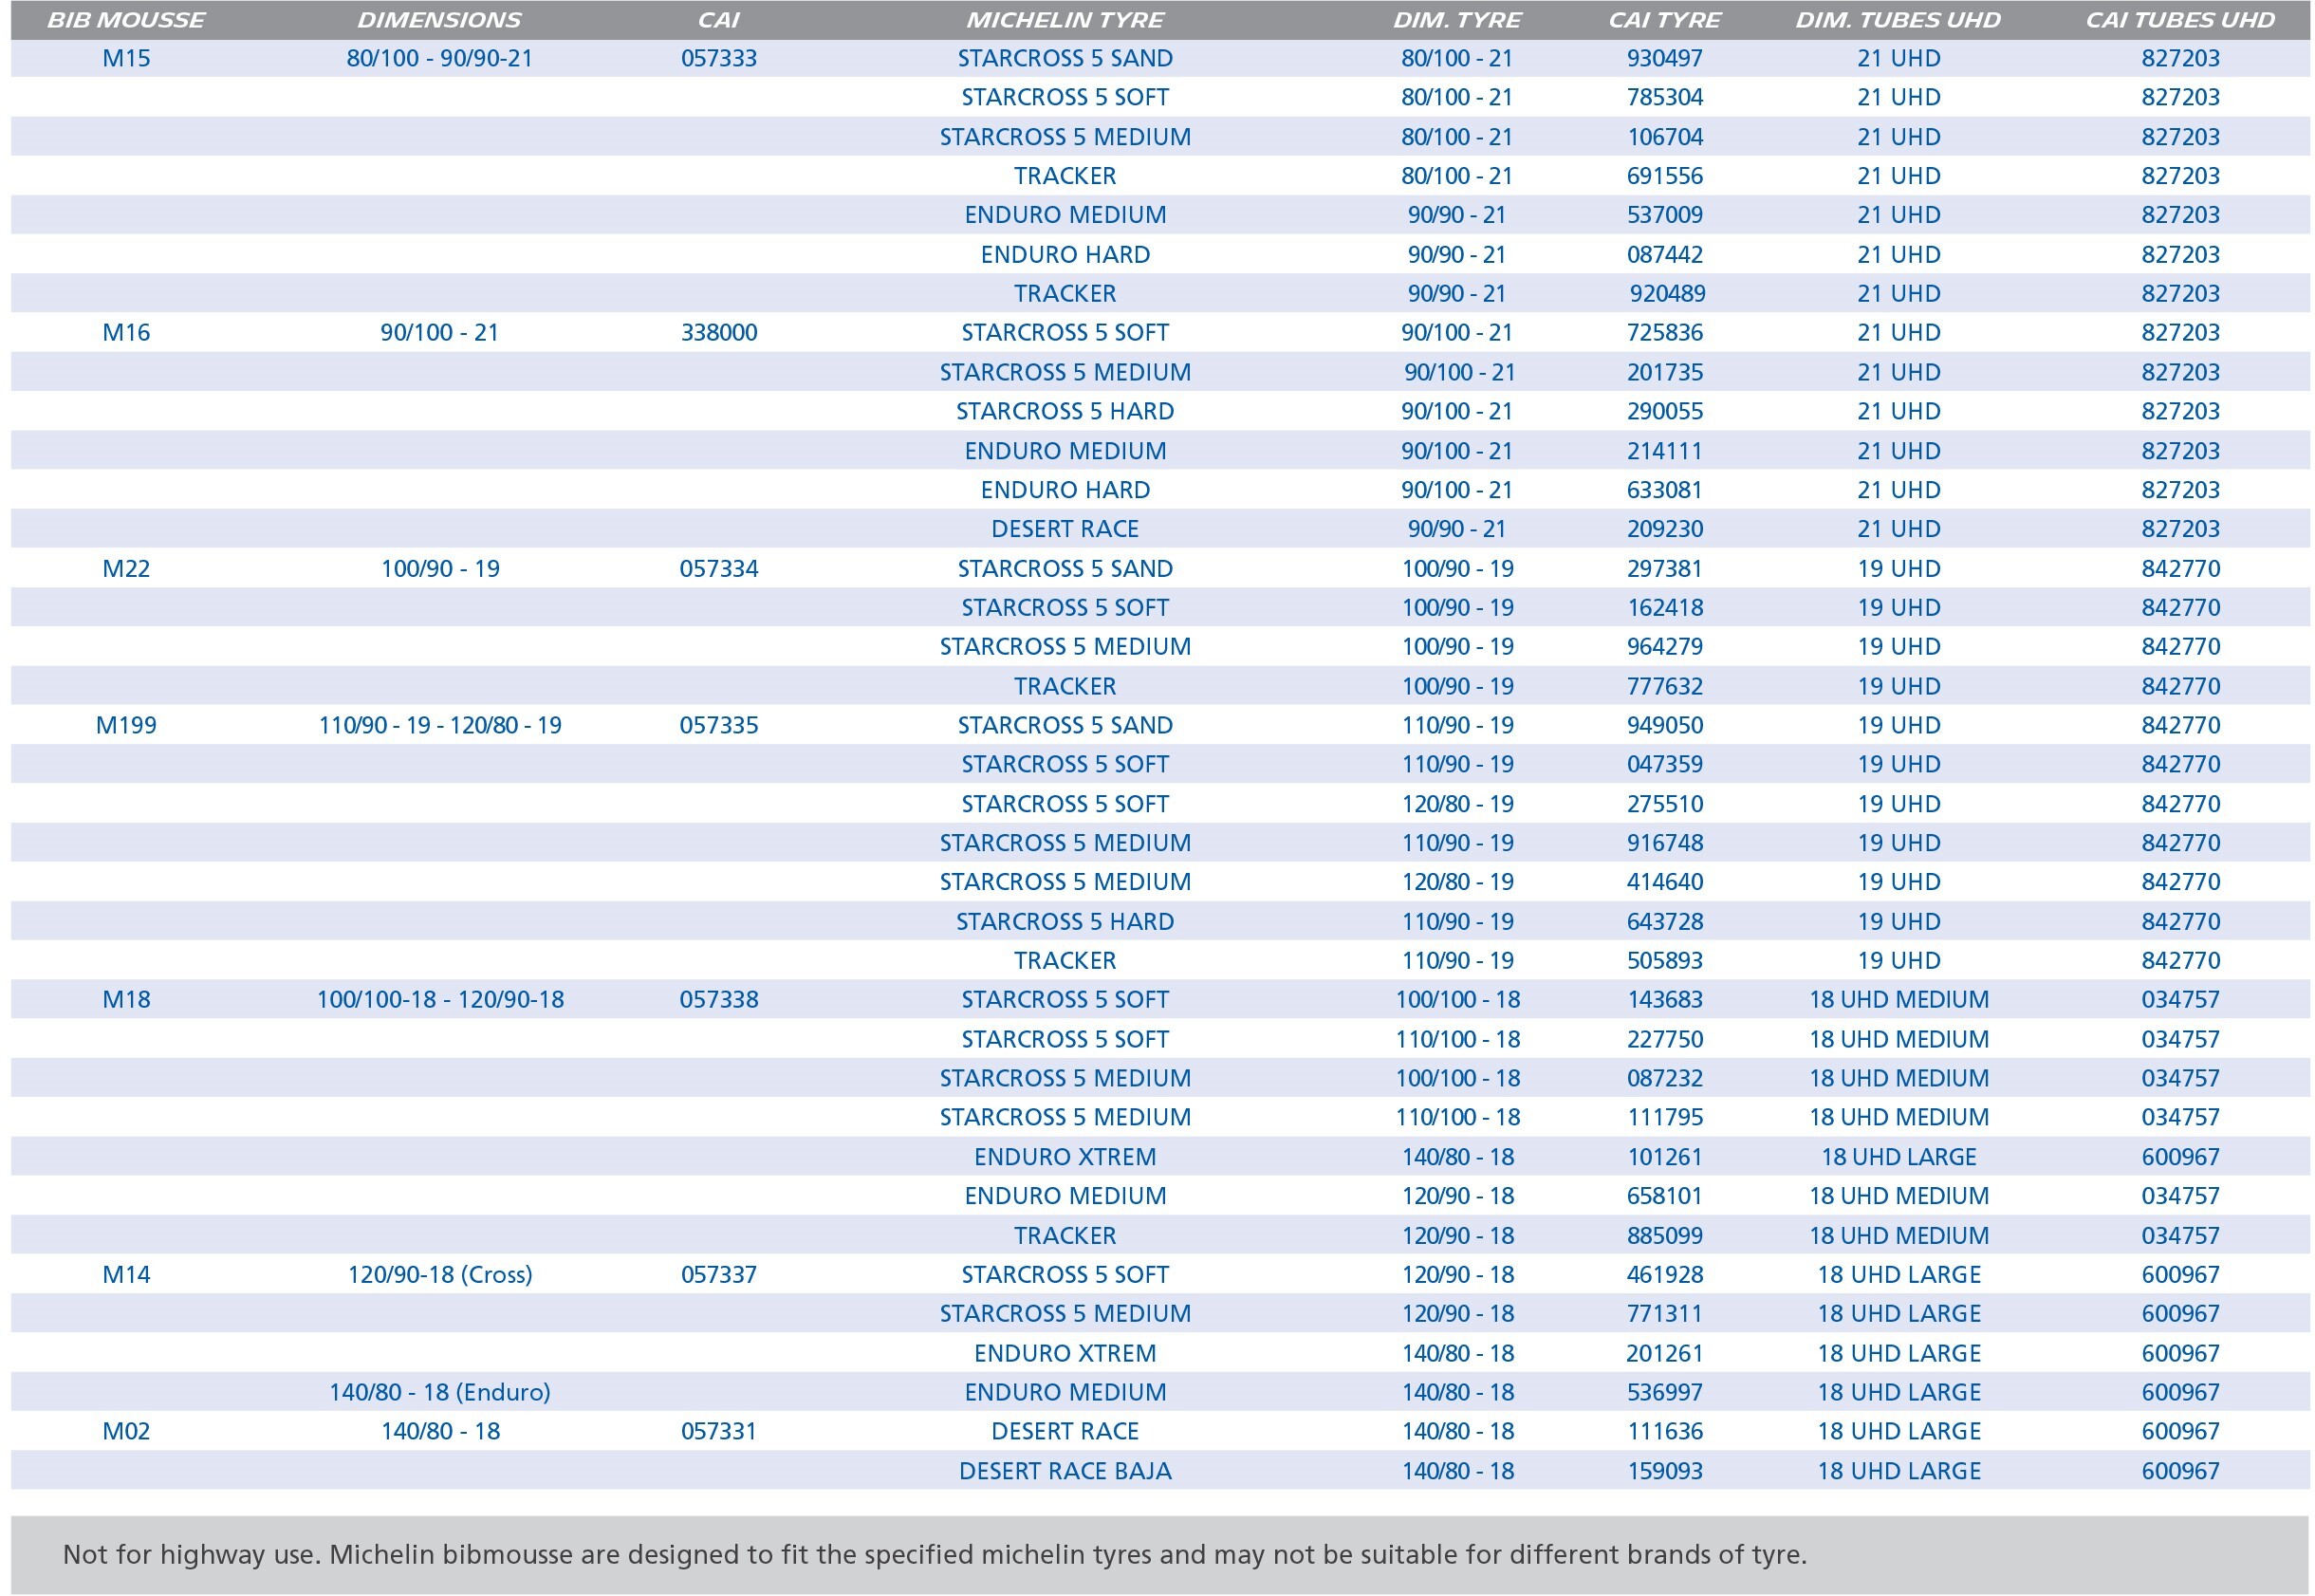Select the M15 bib mousse cell
Image resolution: width=2315 pixels, height=1596 pixels.
126,58
